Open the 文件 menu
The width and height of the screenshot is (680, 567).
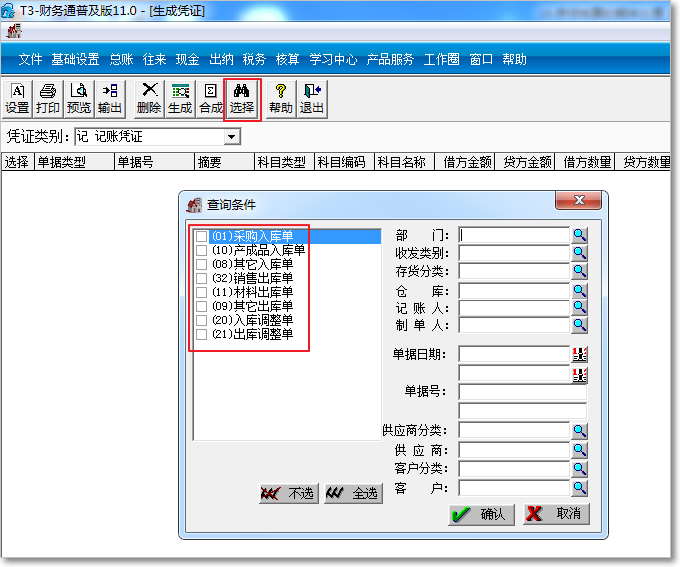pos(30,59)
